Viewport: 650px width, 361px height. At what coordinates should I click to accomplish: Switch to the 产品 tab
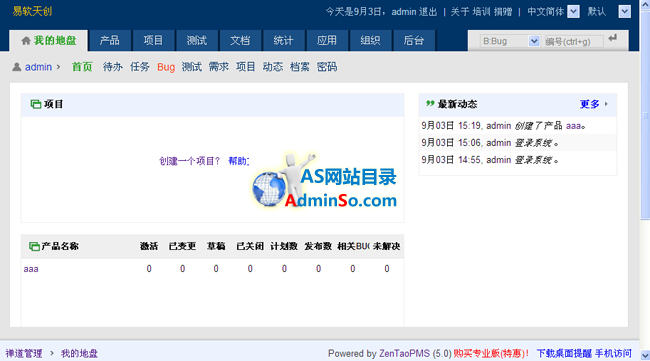tap(110, 40)
